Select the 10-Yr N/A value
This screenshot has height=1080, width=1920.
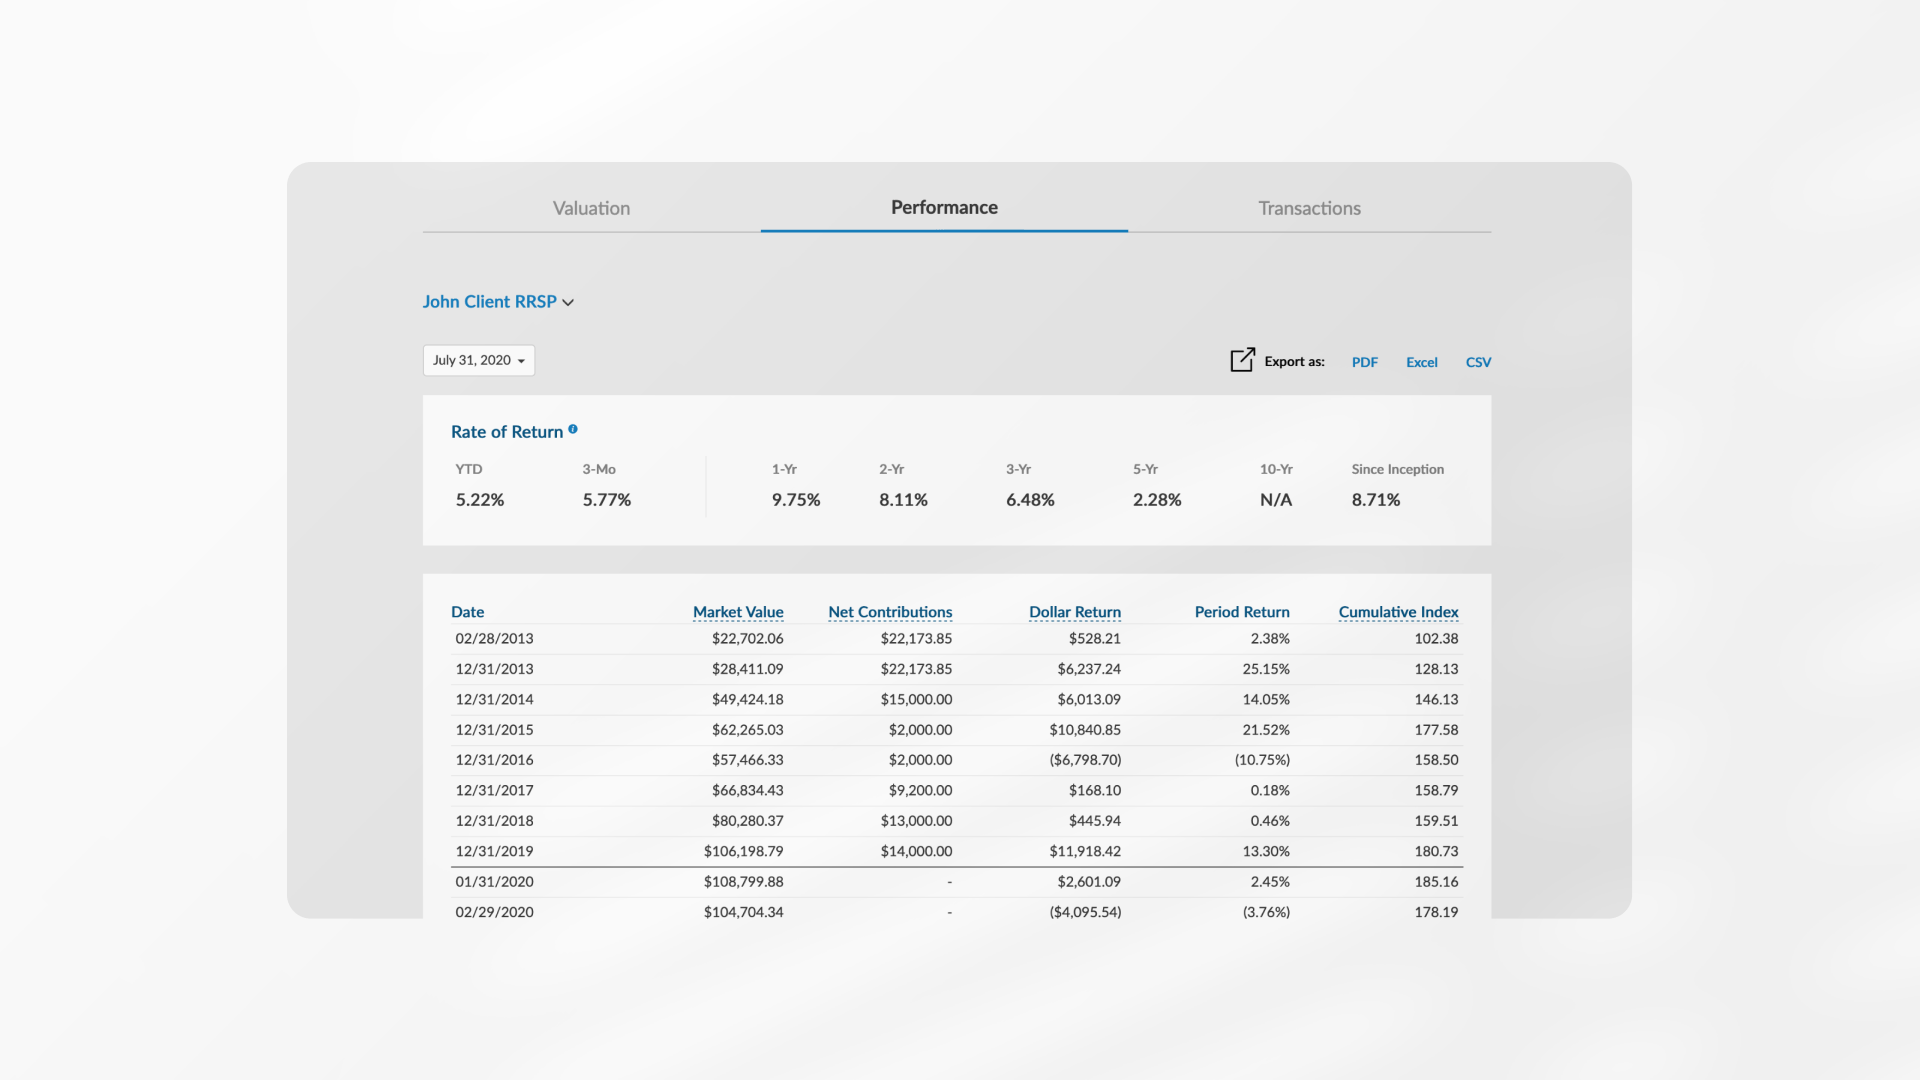pyautogui.click(x=1276, y=500)
